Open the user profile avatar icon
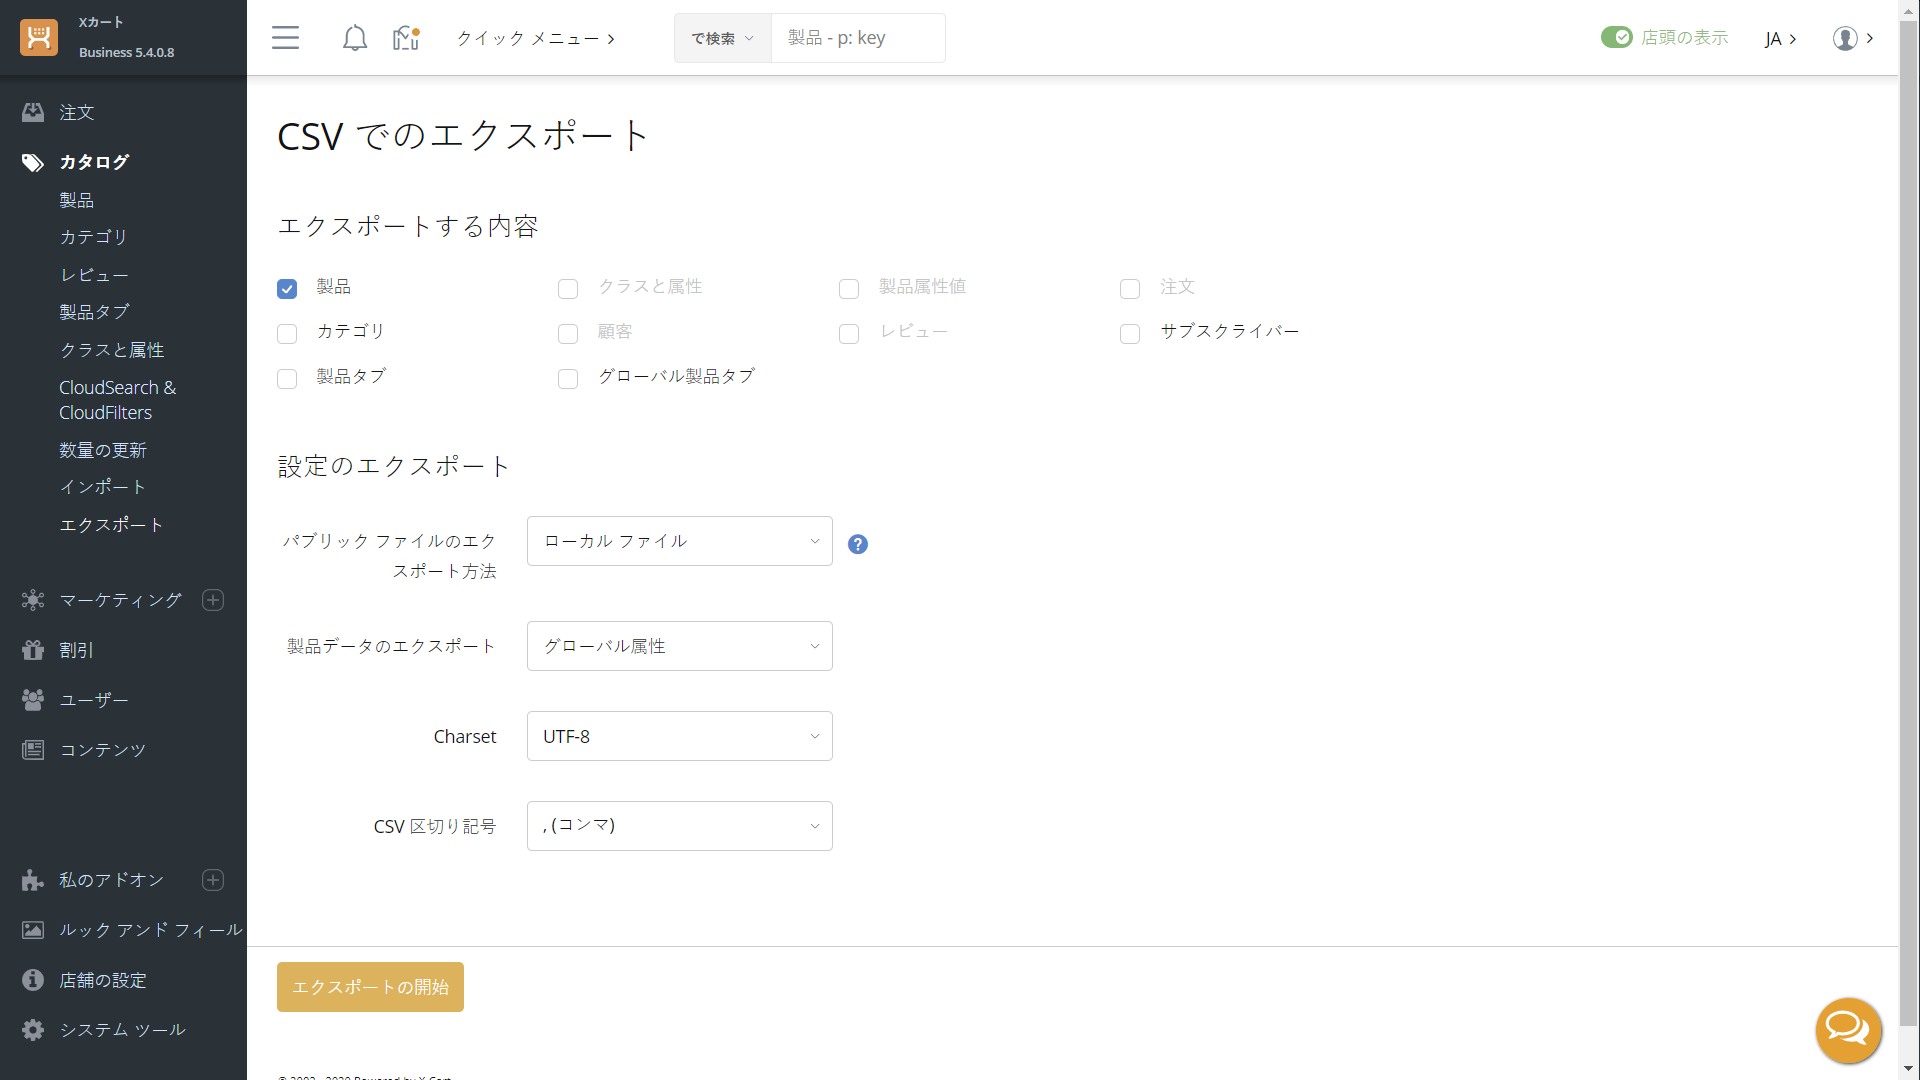This screenshot has height=1080, width=1920. coord(1845,38)
